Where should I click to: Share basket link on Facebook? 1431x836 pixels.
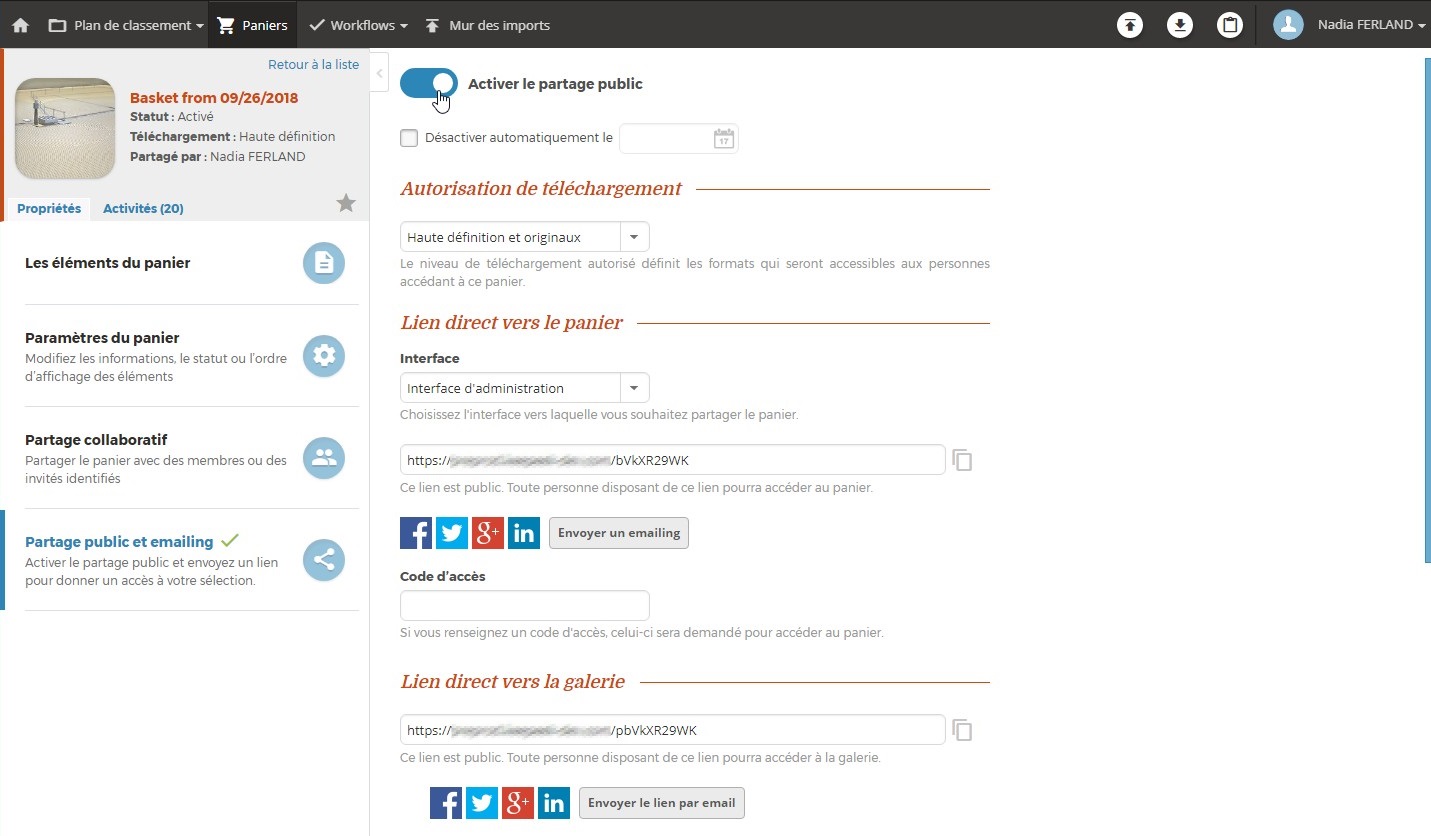tap(416, 533)
